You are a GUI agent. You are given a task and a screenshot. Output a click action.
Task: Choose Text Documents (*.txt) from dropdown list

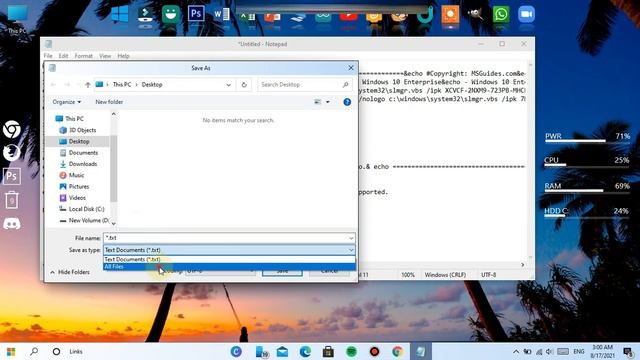pos(229,259)
